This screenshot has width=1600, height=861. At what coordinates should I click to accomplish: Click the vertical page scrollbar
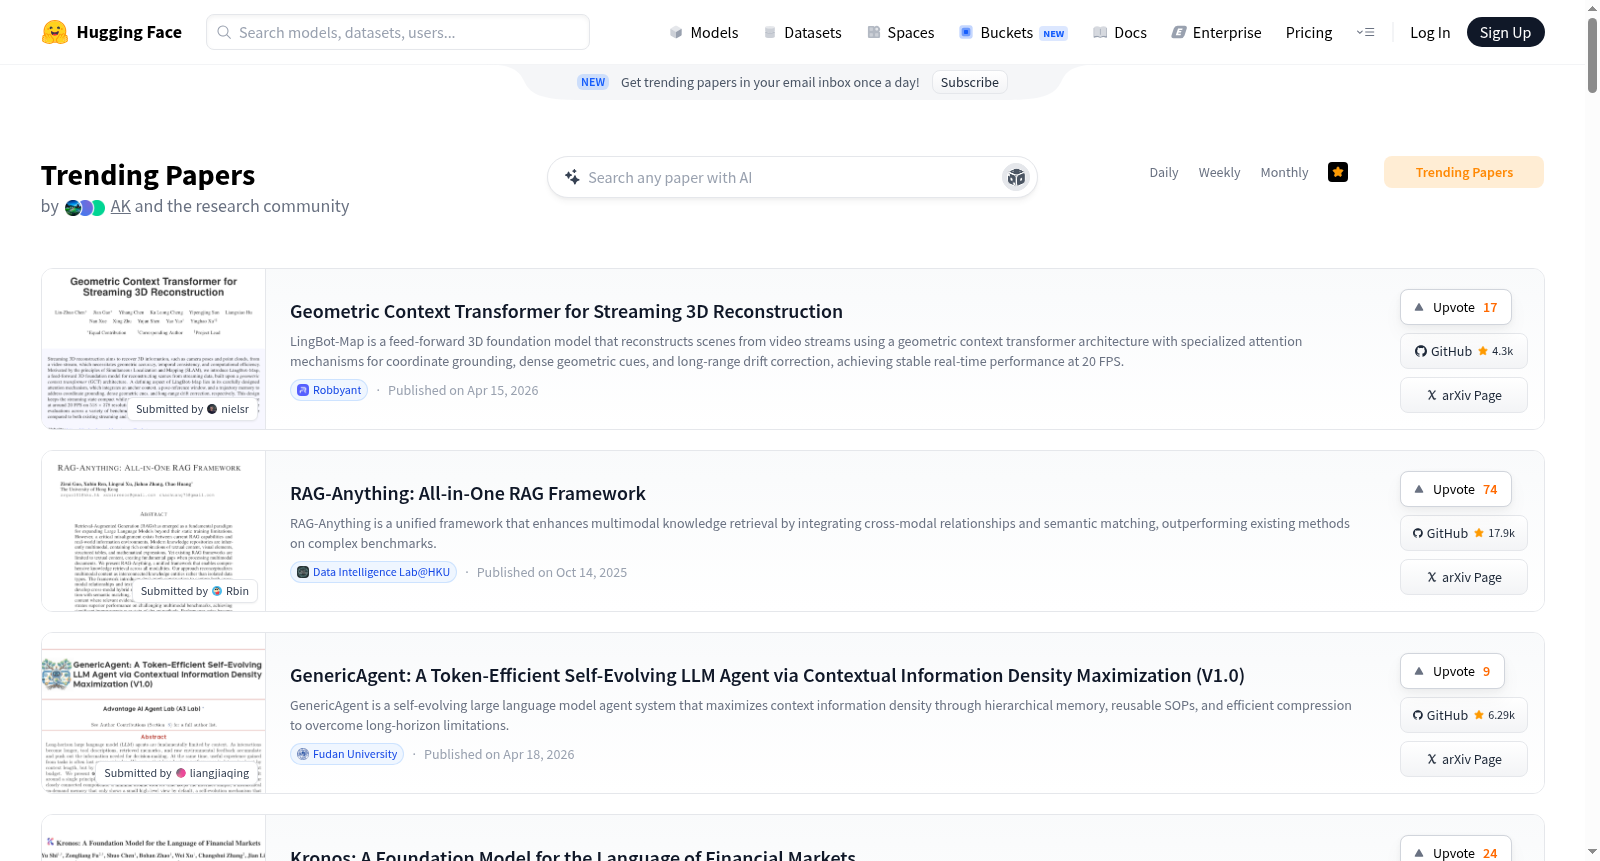(x=1592, y=55)
